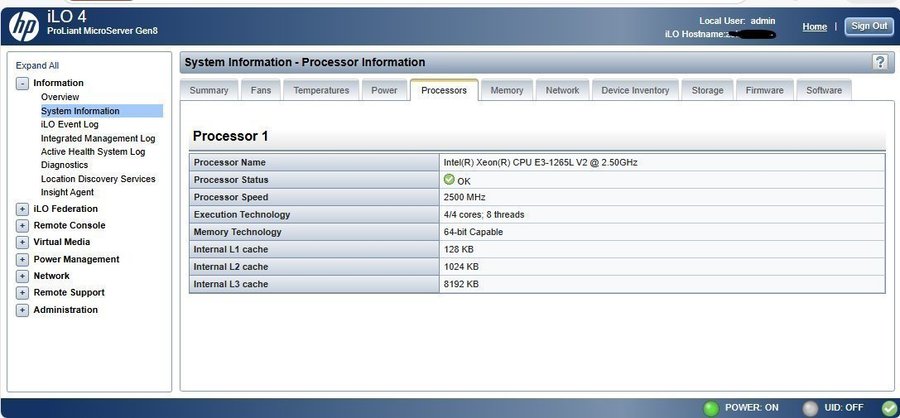
Task: Click the Processor Status OK icon
Action: click(449, 180)
